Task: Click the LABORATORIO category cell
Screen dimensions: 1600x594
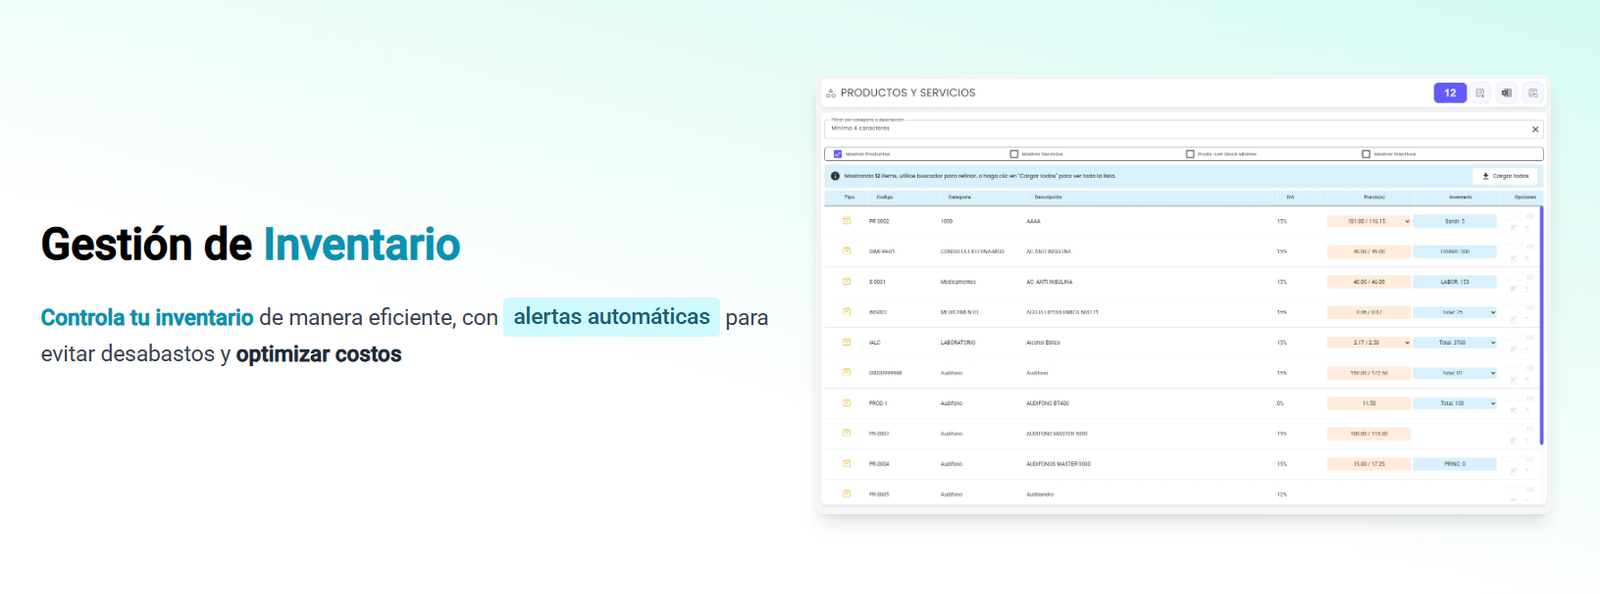Action: click(958, 343)
